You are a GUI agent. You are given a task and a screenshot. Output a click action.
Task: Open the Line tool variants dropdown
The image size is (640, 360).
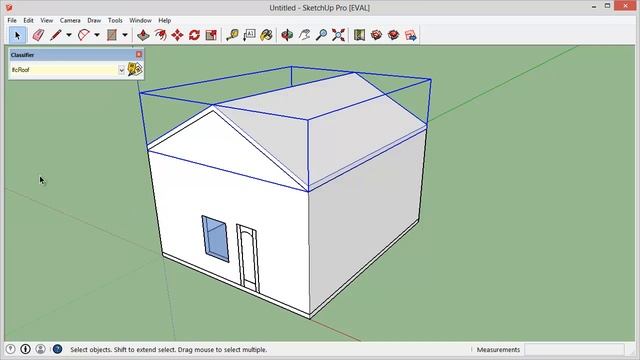(x=69, y=35)
